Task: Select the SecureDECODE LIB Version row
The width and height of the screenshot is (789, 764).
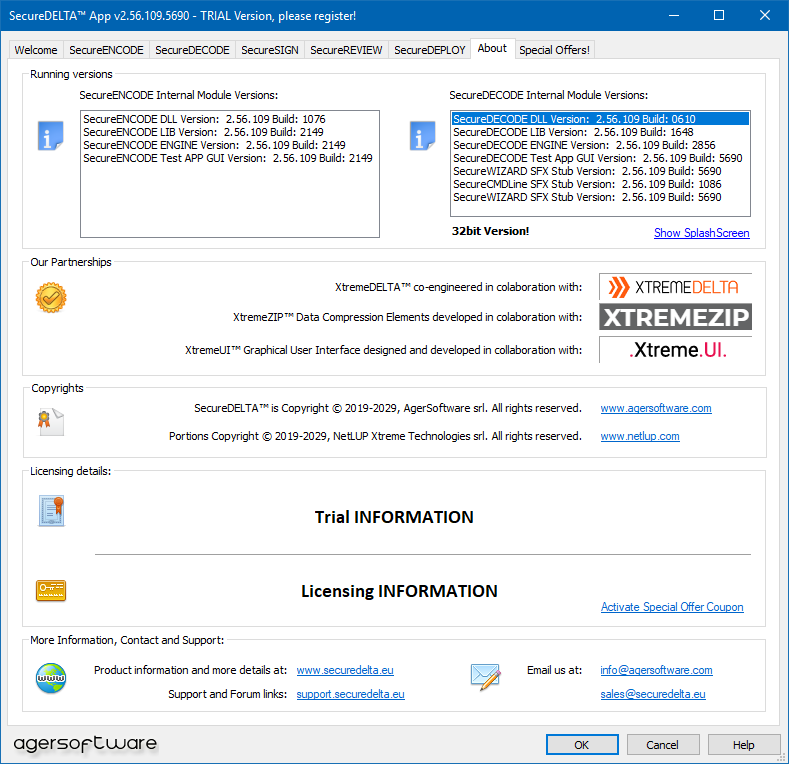Action: click(x=600, y=132)
